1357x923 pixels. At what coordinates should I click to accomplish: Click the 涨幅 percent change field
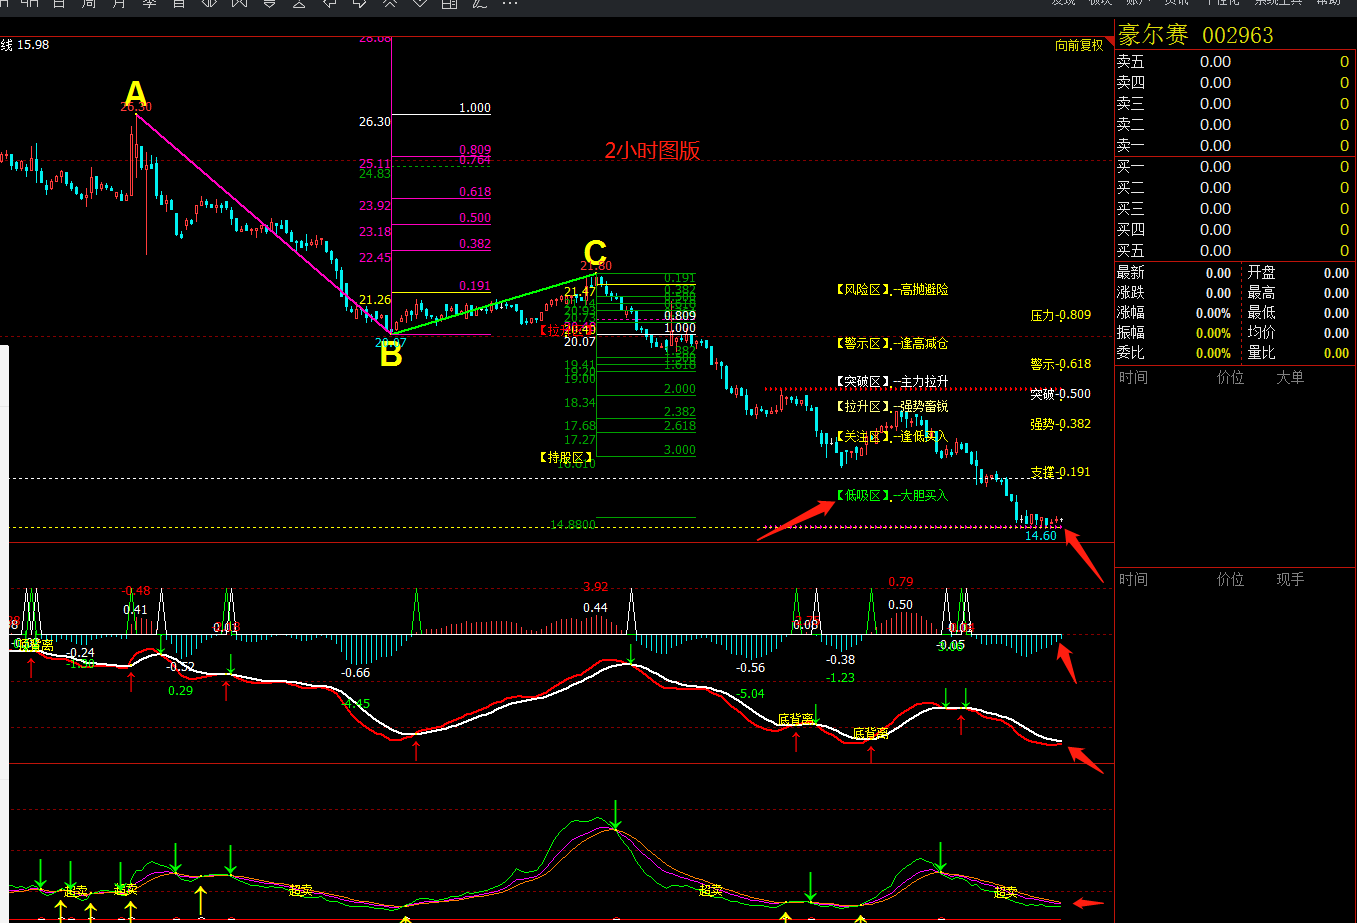click(x=1175, y=313)
